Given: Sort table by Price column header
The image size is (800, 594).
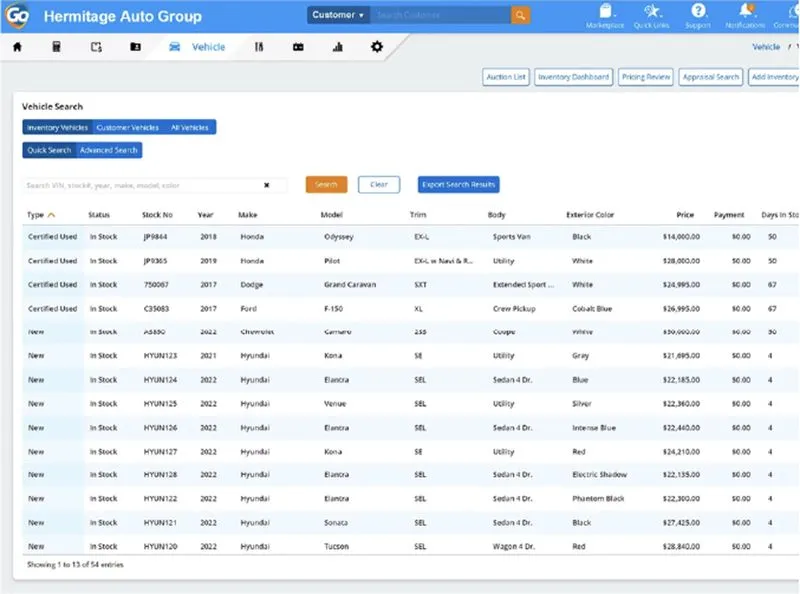Looking at the screenshot, I should pyautogui.click(x=685, y=215).
